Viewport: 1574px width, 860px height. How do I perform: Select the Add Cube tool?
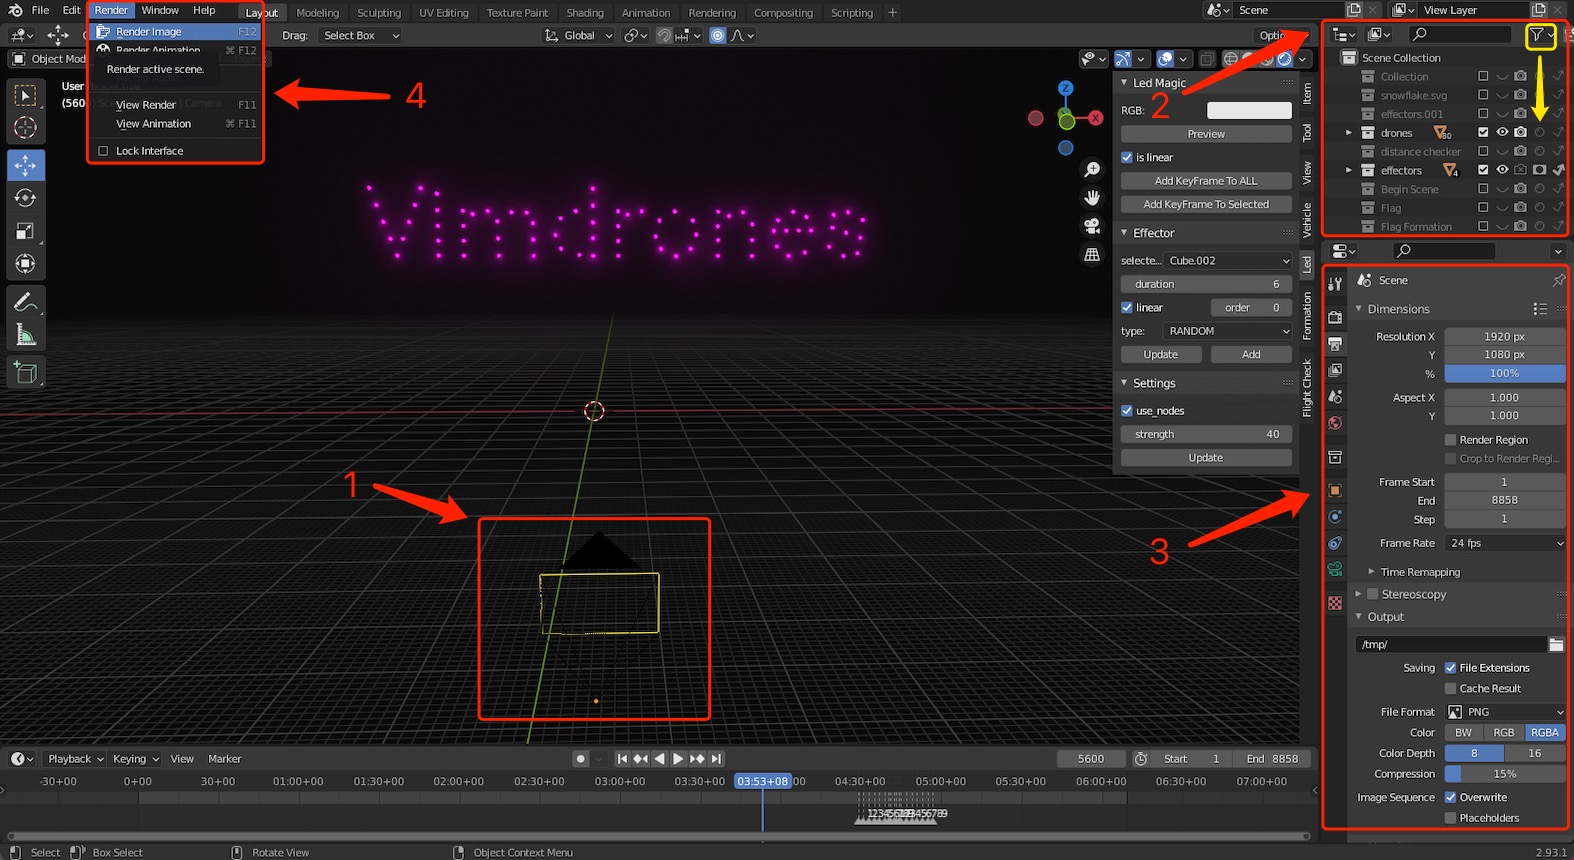[26, 373]
